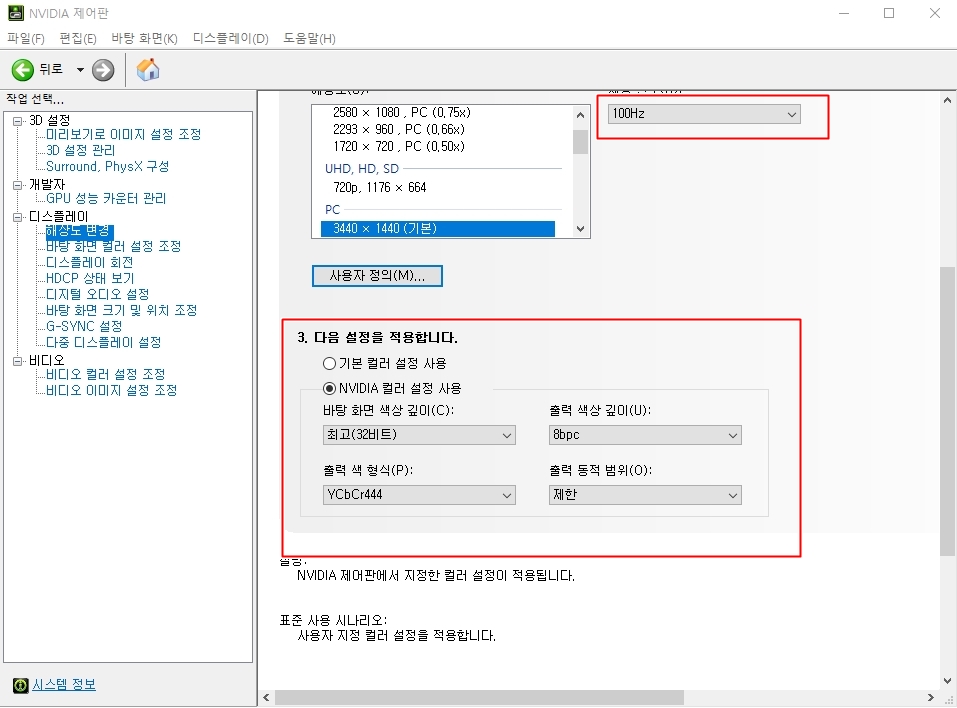Choose resolution 3440 × 1440 (기본)
The height and width of the screenshot is (708, 957).
(438, 228)
